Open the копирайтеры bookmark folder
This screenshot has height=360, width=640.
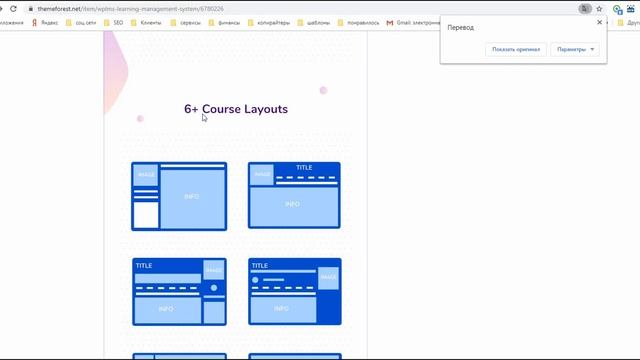pos(269,23)
